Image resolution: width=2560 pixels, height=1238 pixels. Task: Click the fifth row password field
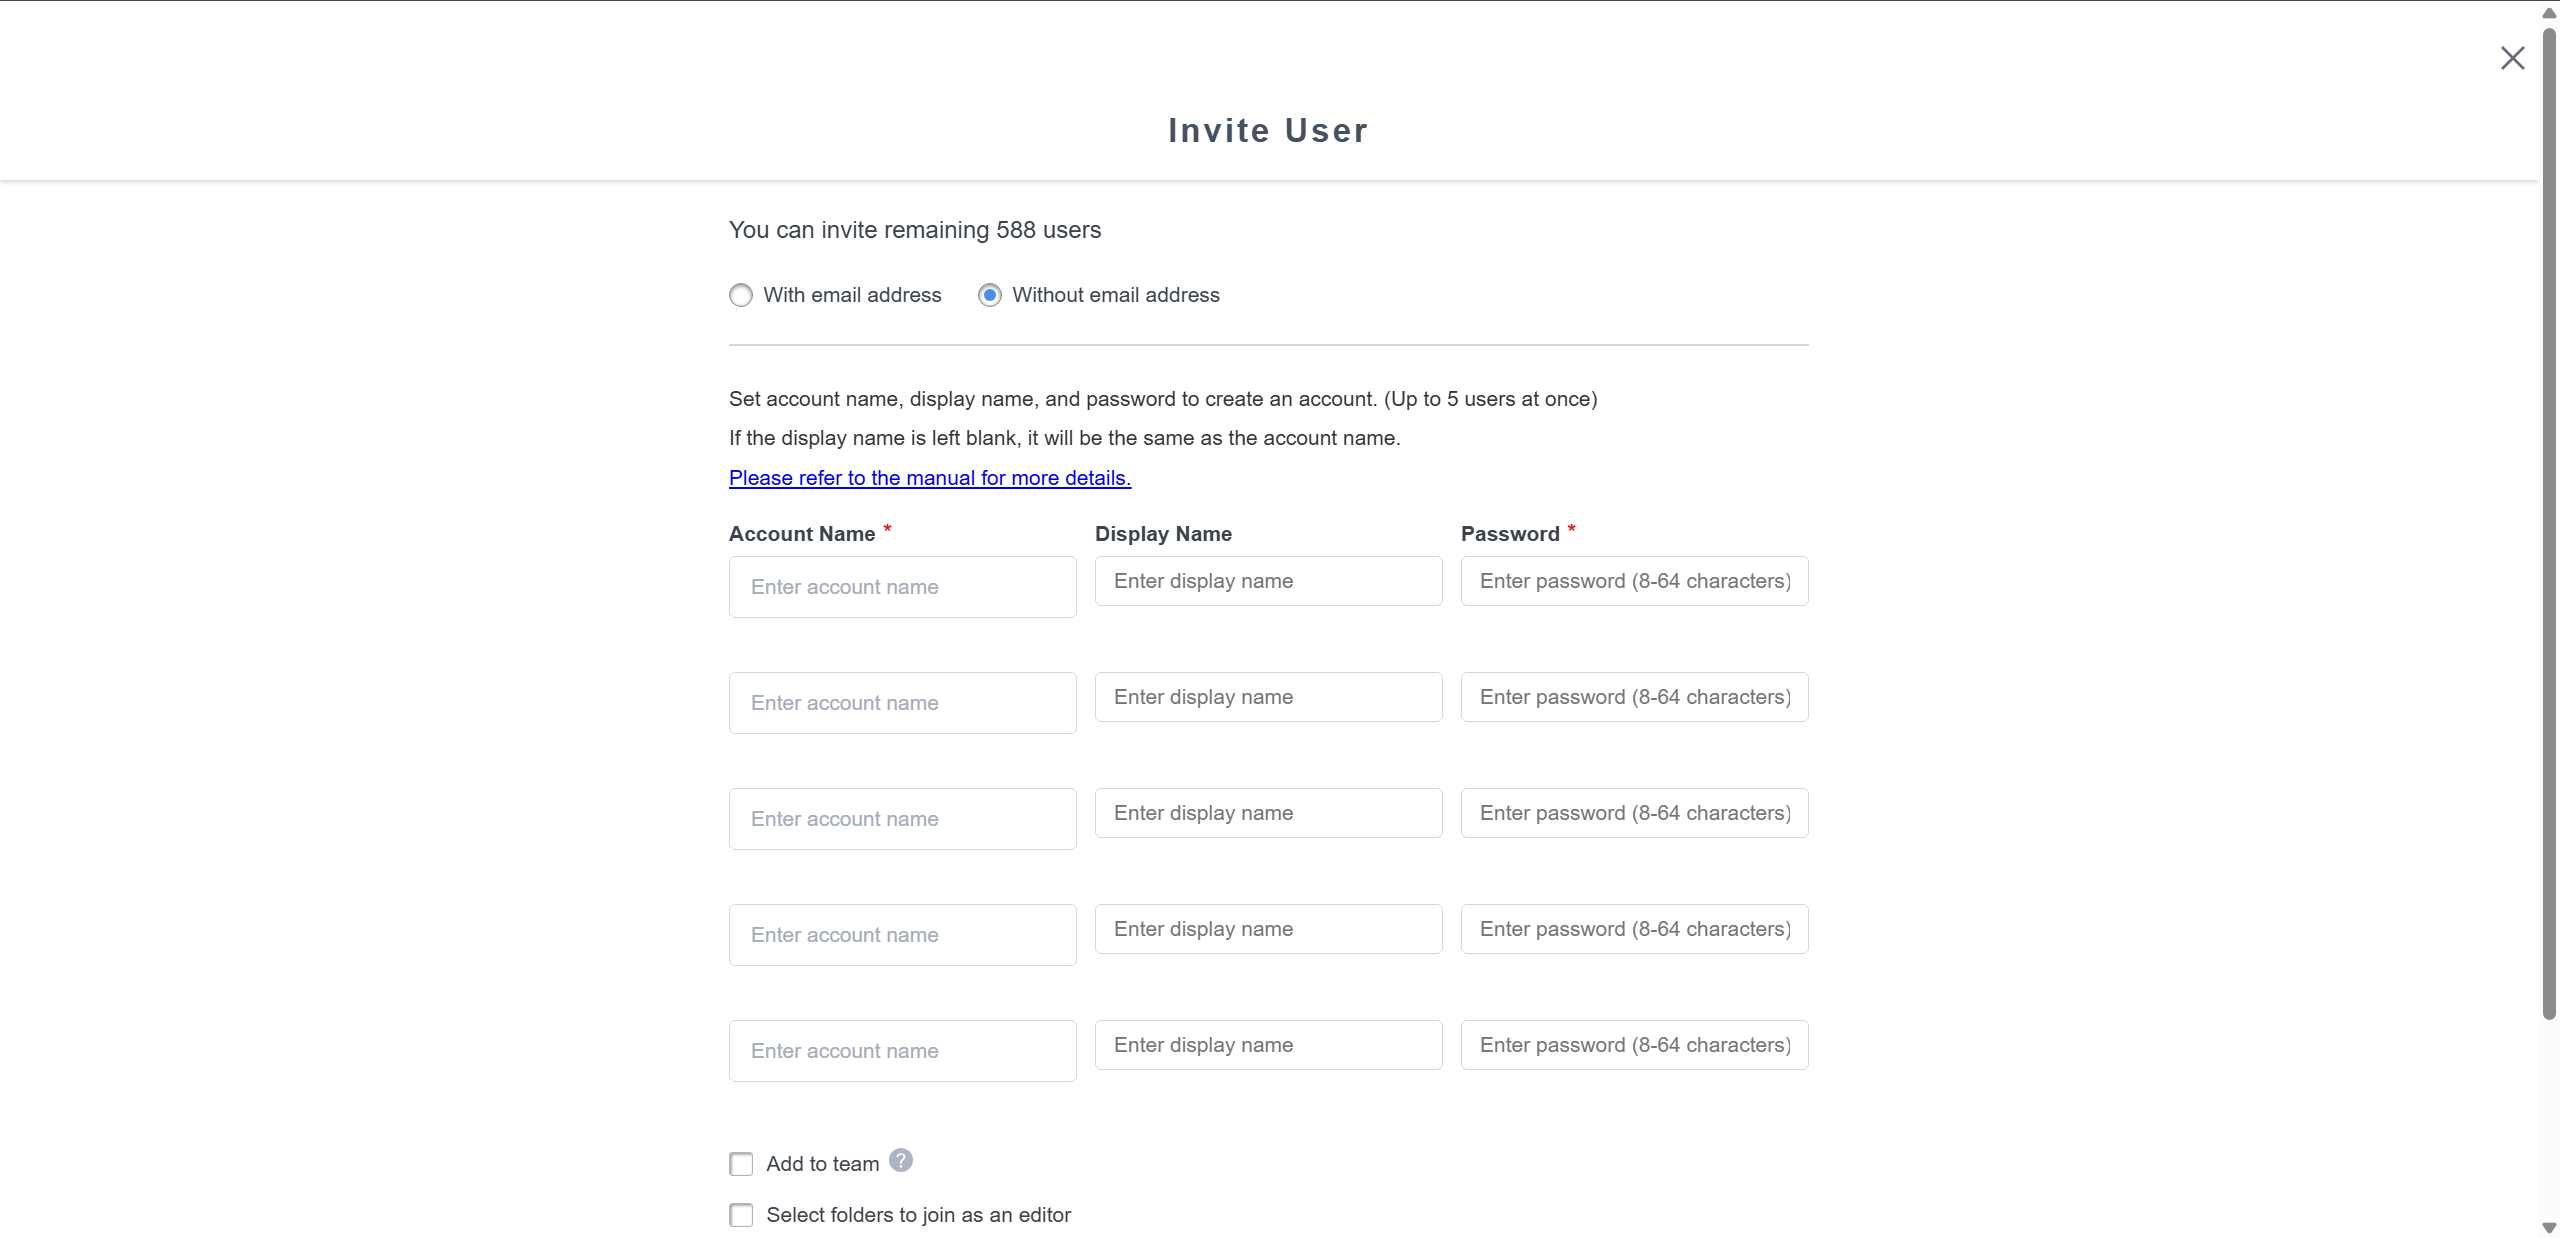tap(1634, 1045)
